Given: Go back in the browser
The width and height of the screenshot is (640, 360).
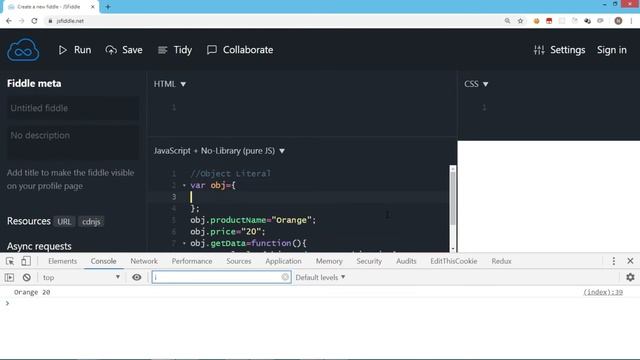Looking at the screenshot, I should [9, 21].
